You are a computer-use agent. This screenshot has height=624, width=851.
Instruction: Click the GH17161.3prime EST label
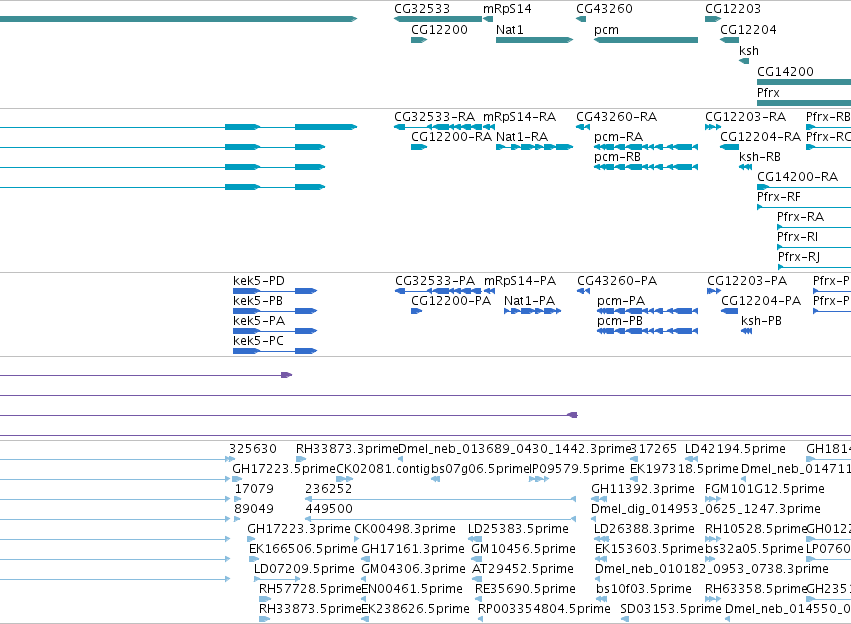coord(413,549)
